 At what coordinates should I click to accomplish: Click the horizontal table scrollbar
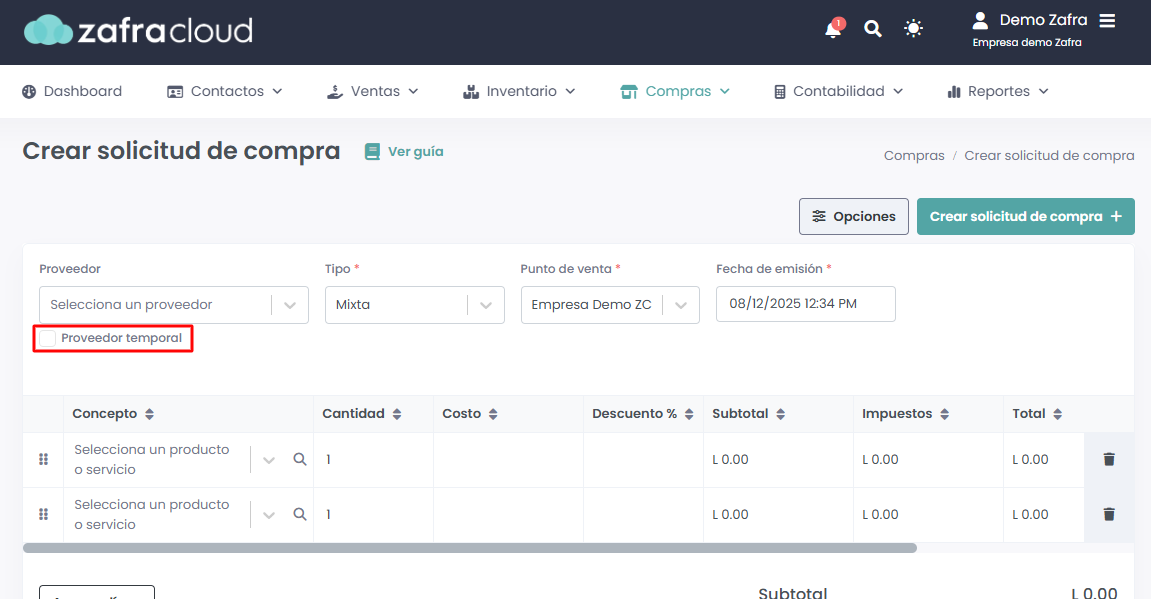(470, 548)
